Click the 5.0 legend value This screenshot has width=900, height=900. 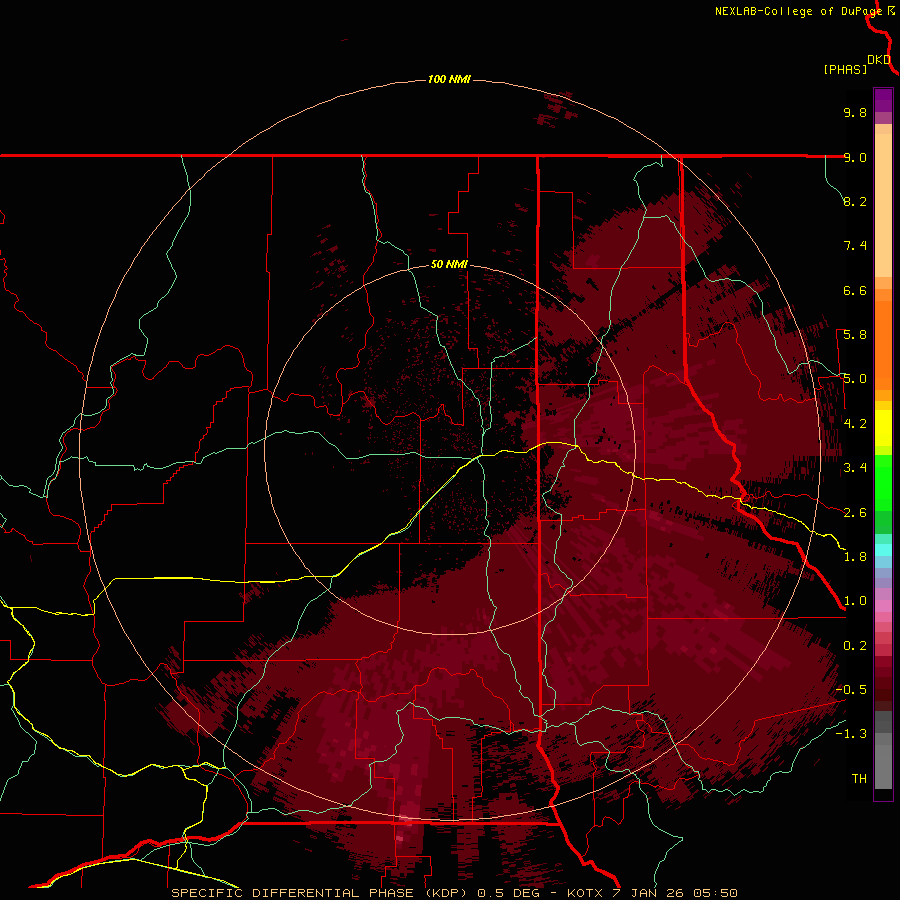coord(855,379)
